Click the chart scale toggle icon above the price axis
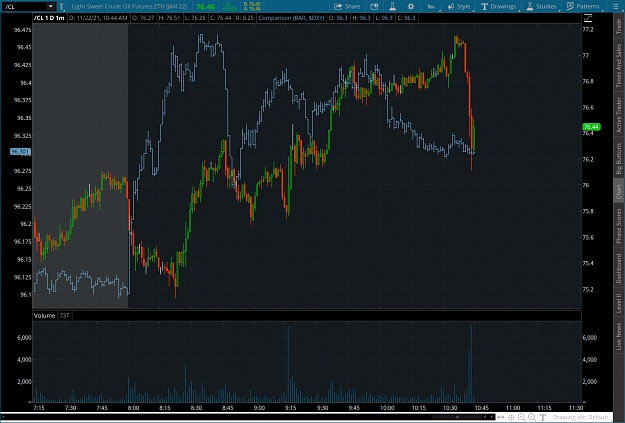Viewport: 625px width, 423px height. 588,18
